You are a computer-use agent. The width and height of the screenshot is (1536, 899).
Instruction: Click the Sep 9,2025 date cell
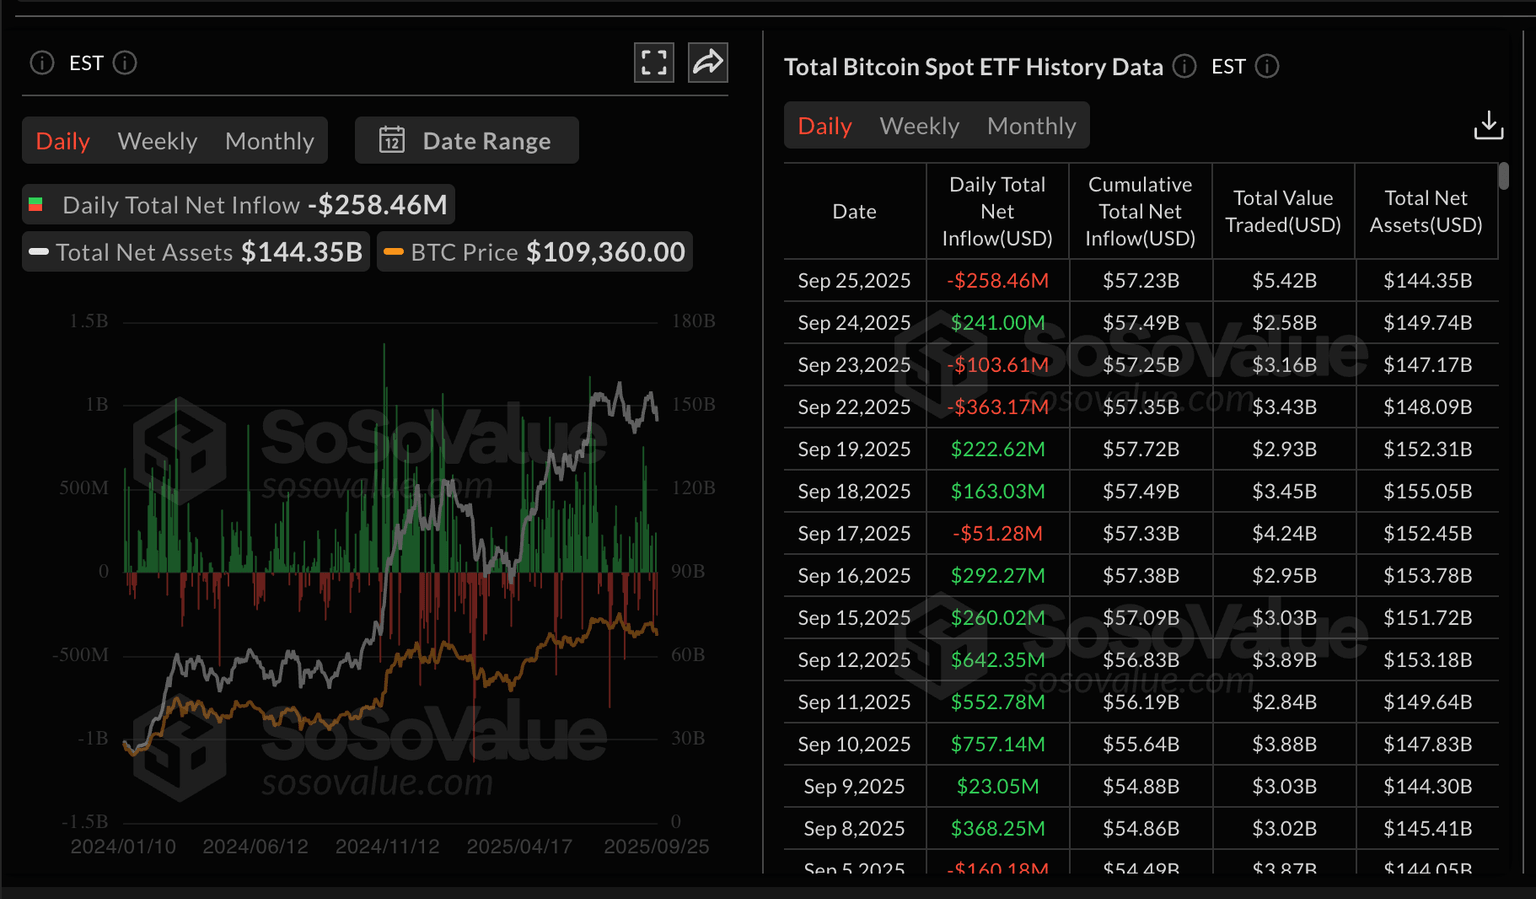(x=855, y=787)
